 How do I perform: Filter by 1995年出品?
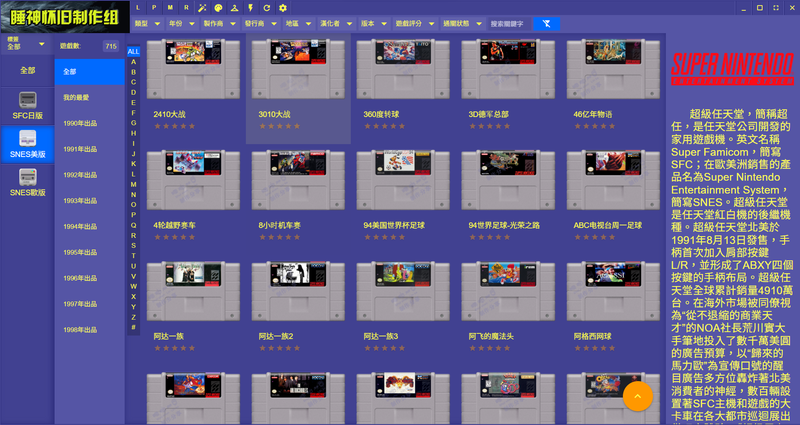tap(90, 252)
